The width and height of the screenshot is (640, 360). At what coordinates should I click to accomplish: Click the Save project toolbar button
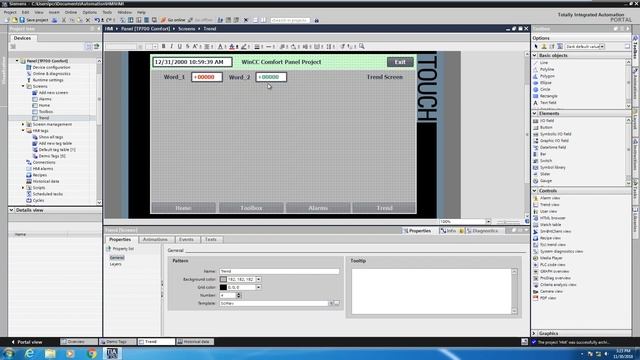33,20
